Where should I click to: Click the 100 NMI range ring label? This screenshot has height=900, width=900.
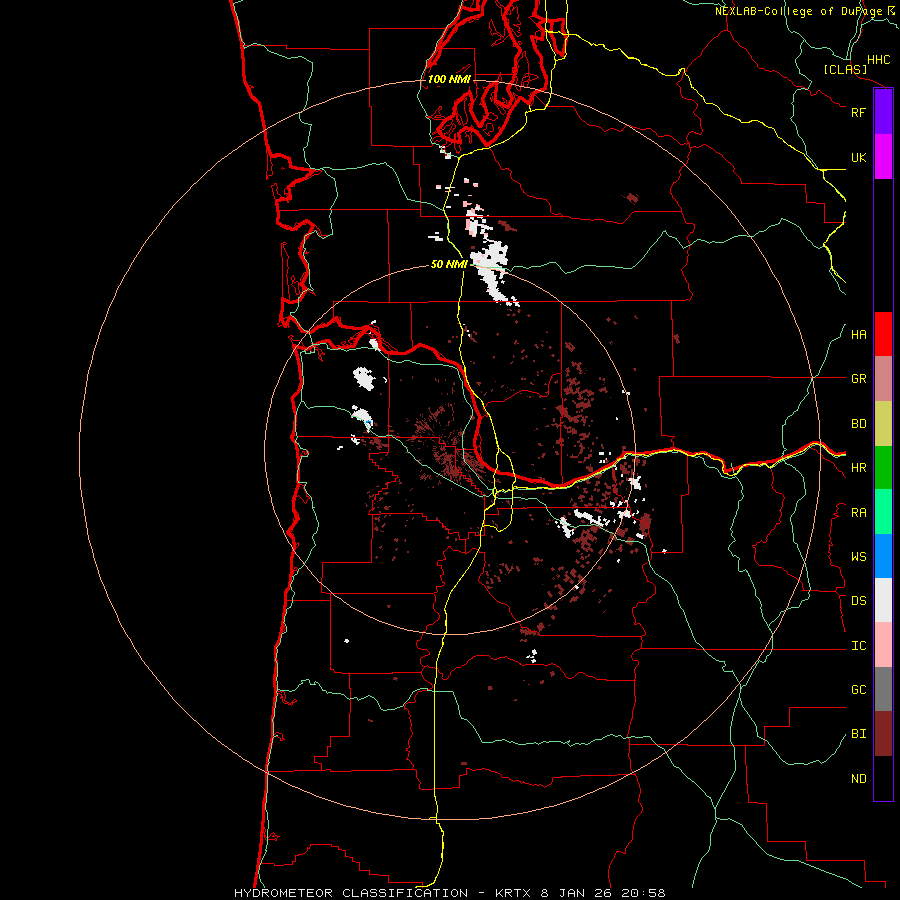449,79
